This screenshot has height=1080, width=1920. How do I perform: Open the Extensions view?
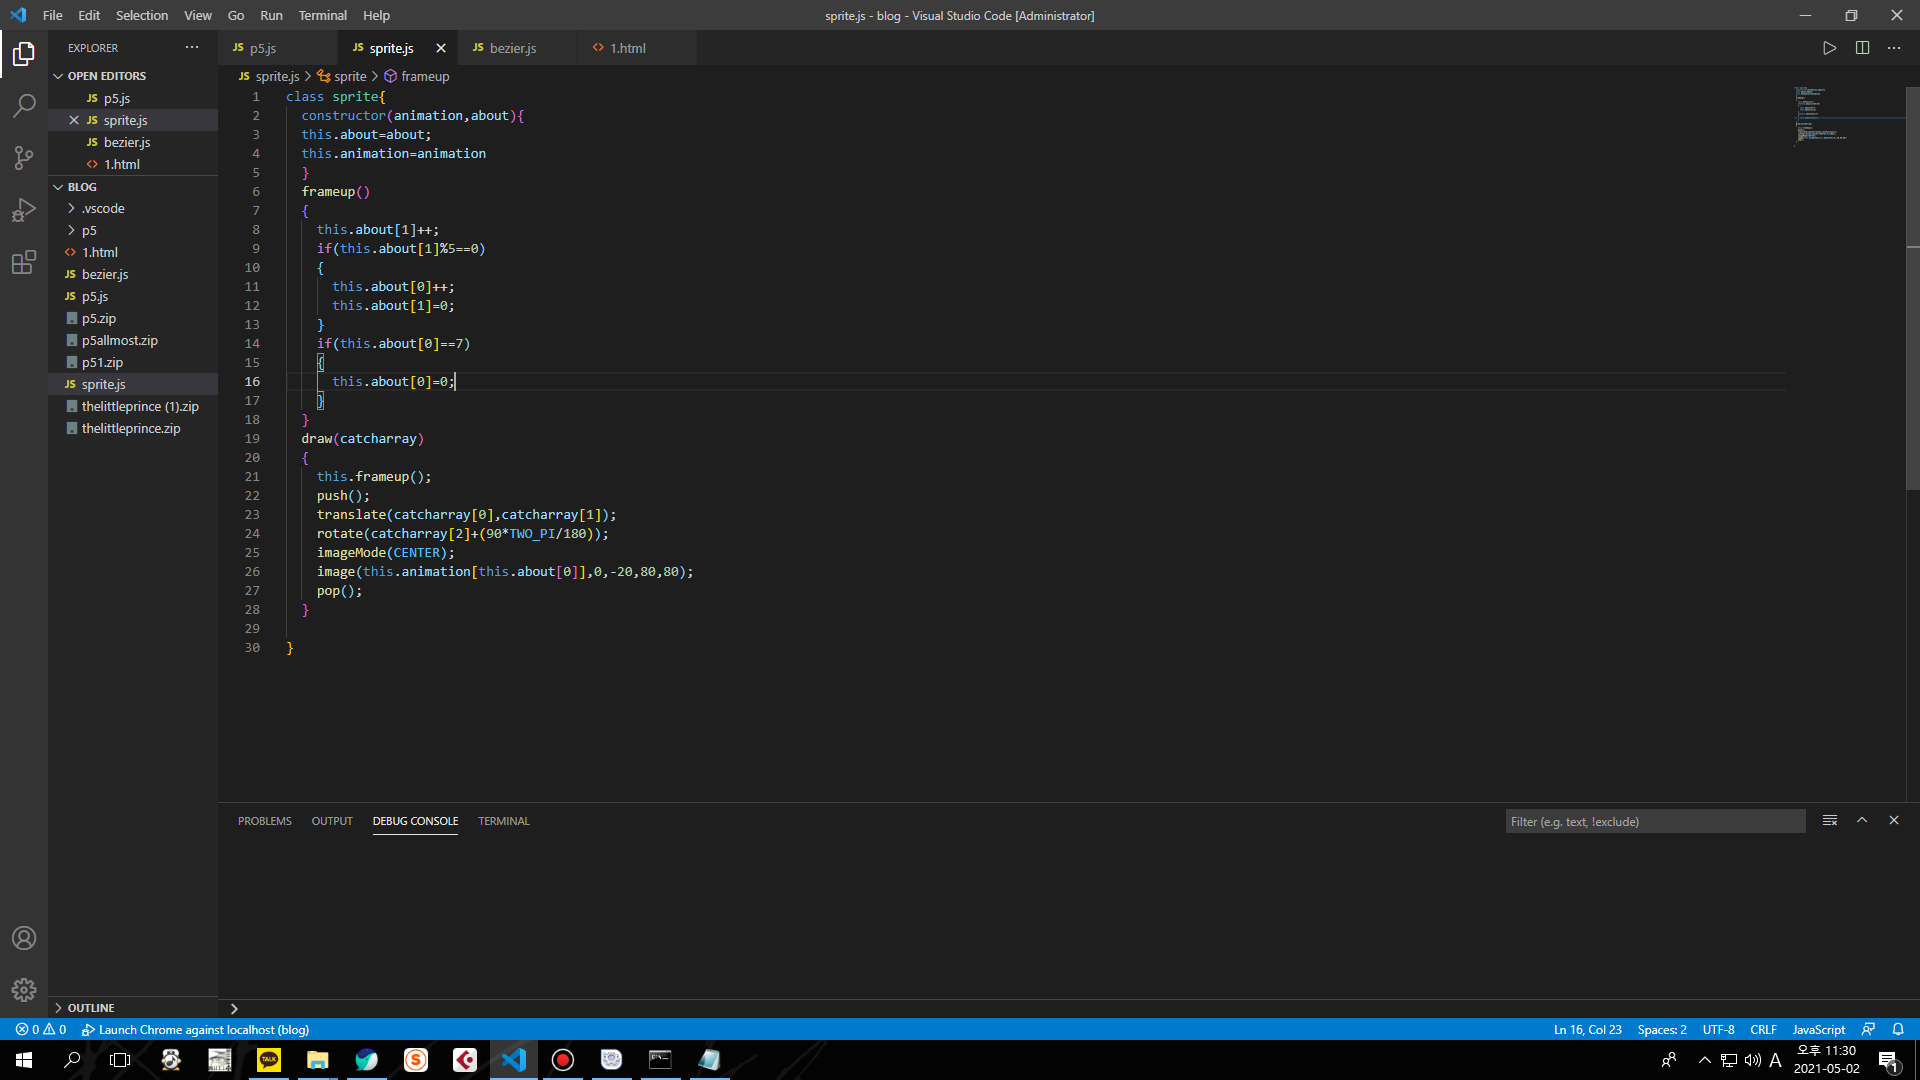coord(24,263)
